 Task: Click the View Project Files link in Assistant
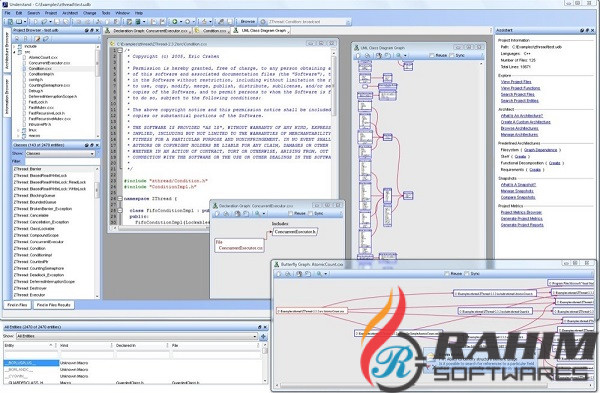516,82
